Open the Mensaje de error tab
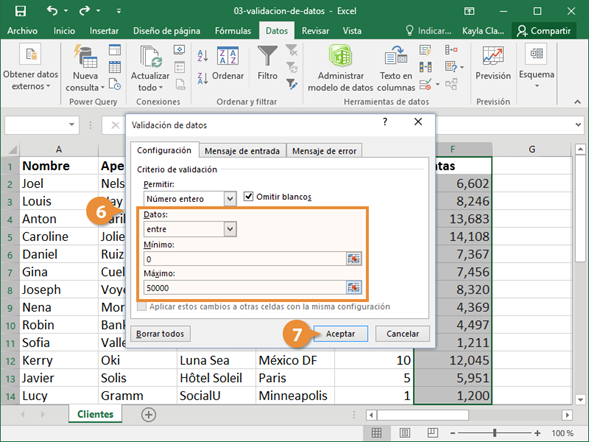Viewport: 589px width, 442px height. (x=324, y=151)
